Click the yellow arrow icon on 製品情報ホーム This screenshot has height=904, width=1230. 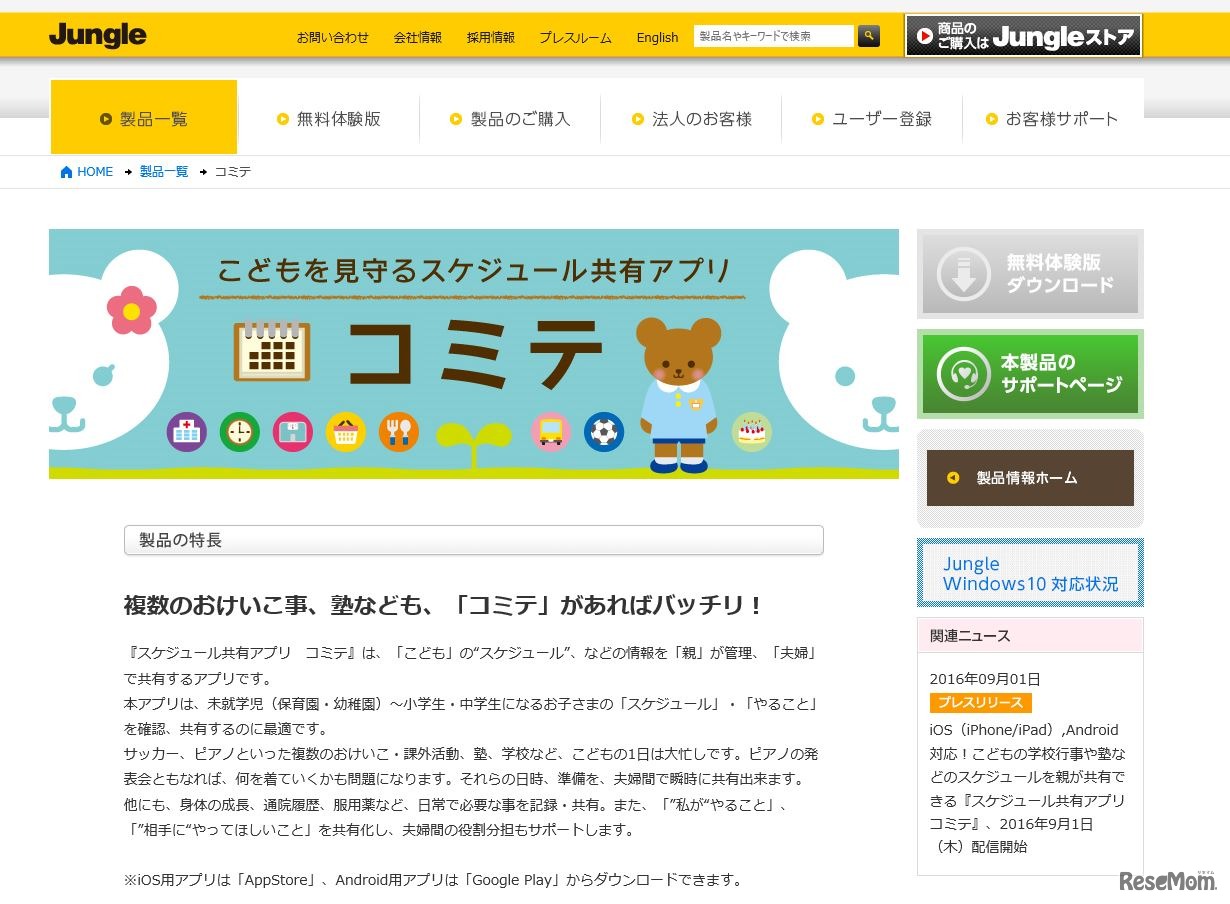[953, 478]
